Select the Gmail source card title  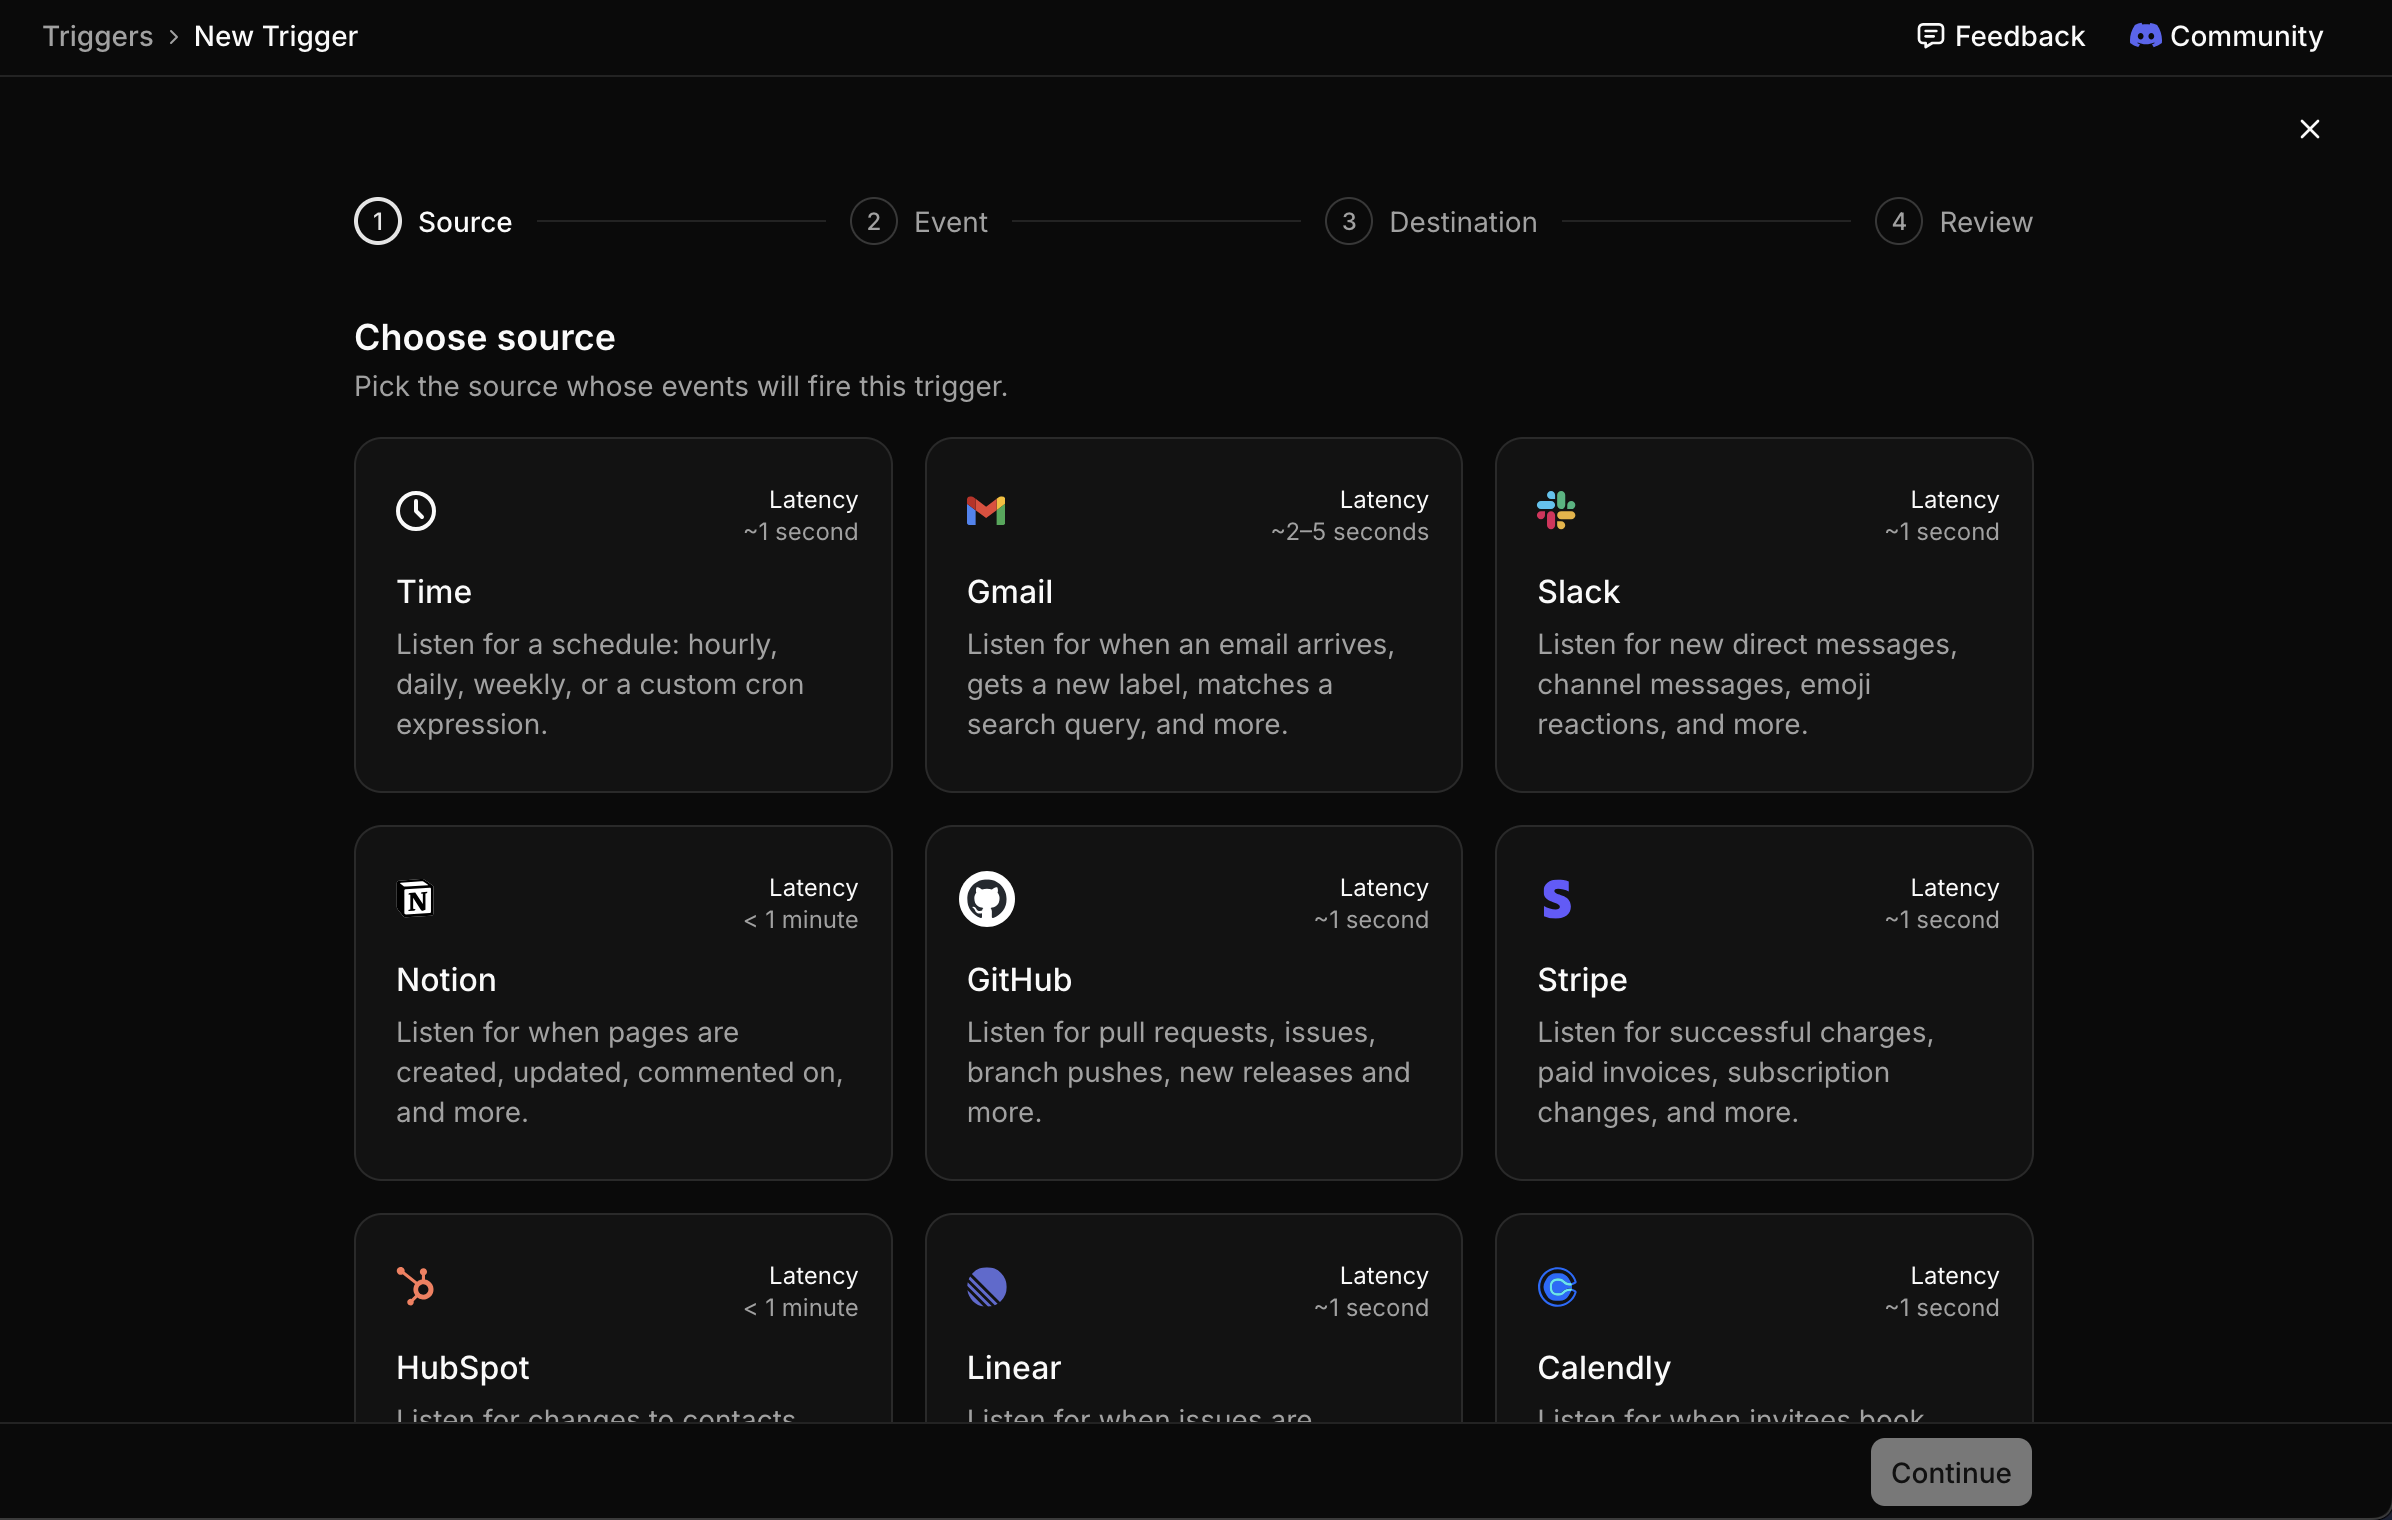[1010, 592]
